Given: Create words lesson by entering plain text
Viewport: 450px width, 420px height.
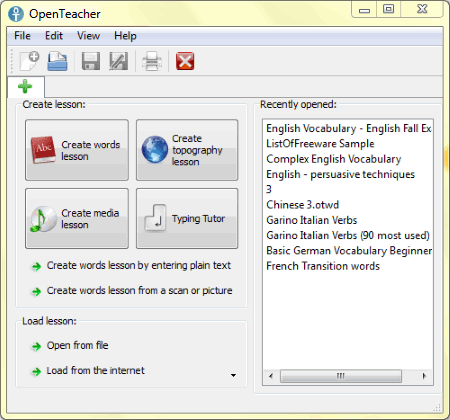Looking at the screenshot, I should click(131, 266).
